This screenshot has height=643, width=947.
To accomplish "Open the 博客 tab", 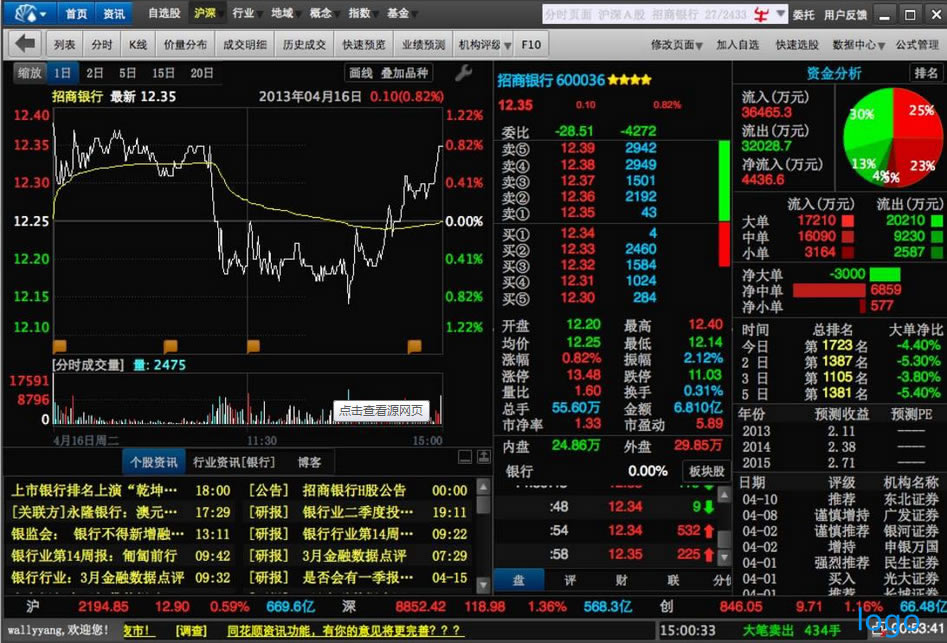I will pos(310,462).
